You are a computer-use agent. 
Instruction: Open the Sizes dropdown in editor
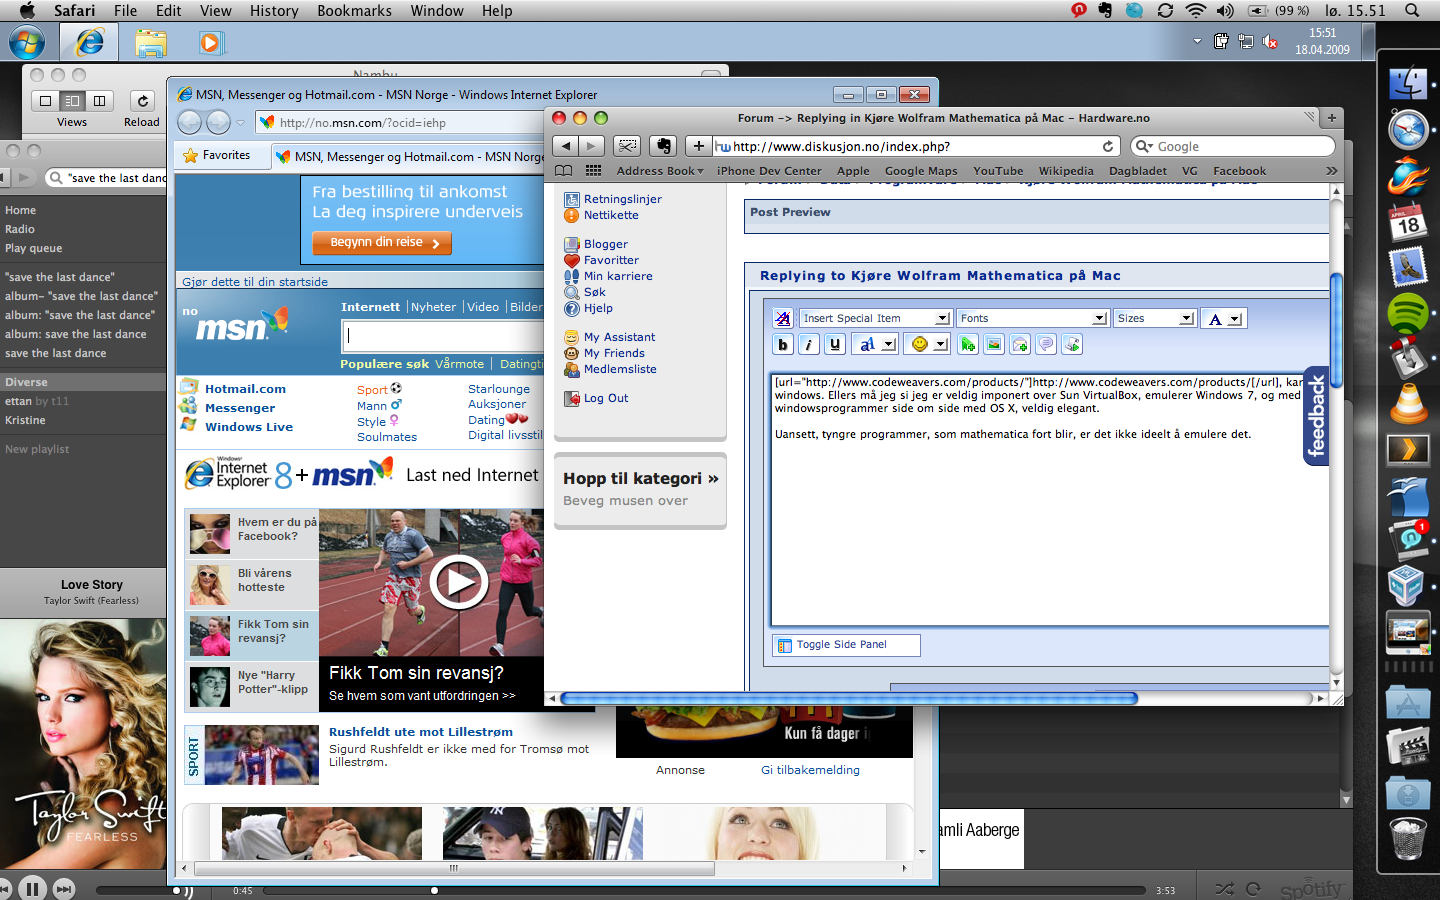(x=1155, y=318)
